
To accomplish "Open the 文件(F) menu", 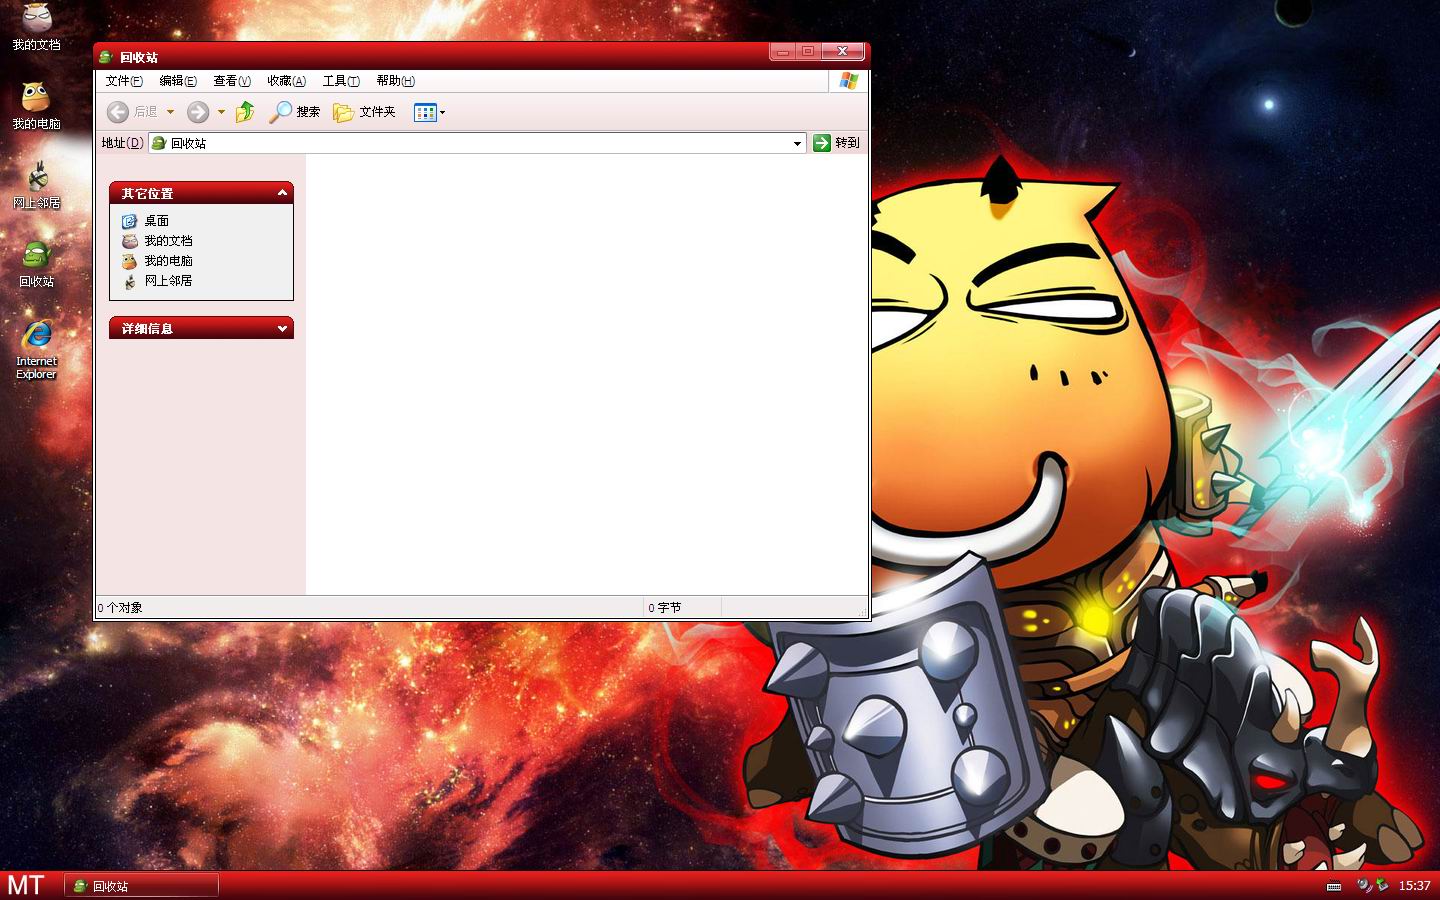I will coord(124,81).
